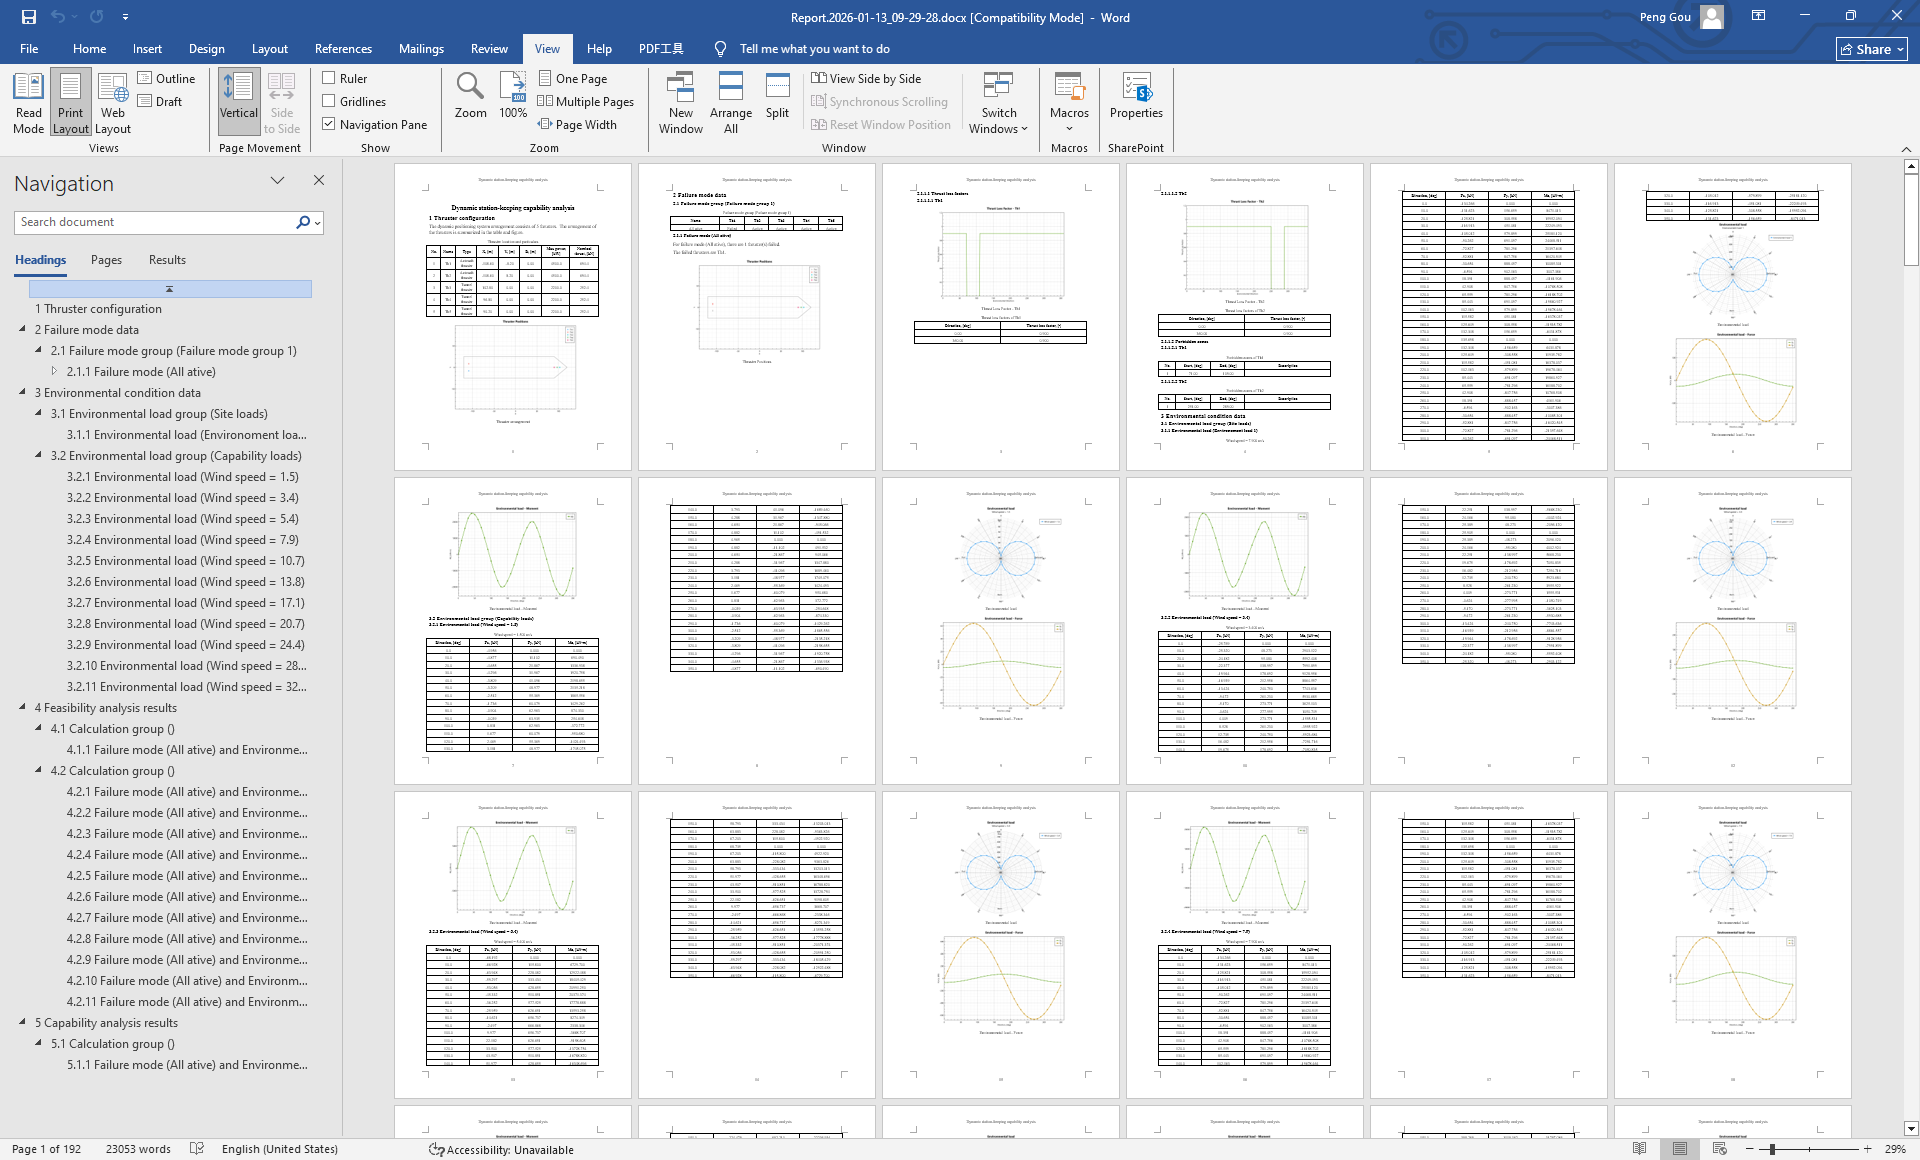Image resolution: width=1920 pixels, height=1160 pixels.
Task: Click Accessibility: Unavailable status
Action: point(501,1149)
